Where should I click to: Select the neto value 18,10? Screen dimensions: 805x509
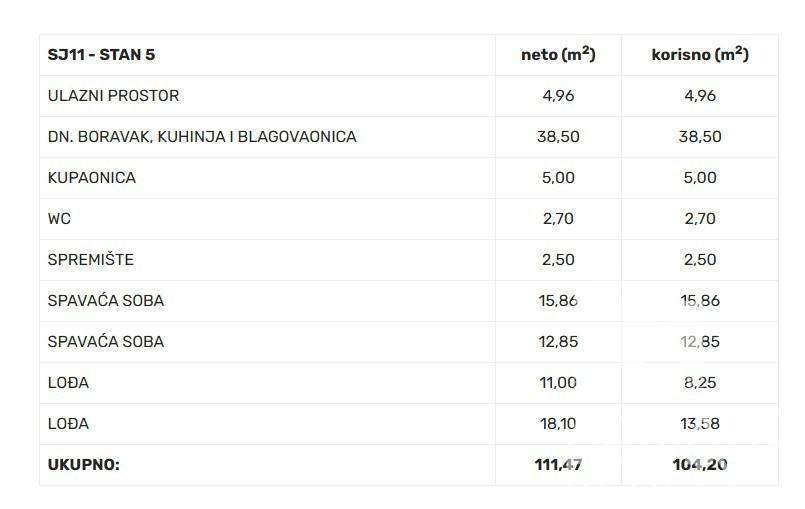(558, 424)
